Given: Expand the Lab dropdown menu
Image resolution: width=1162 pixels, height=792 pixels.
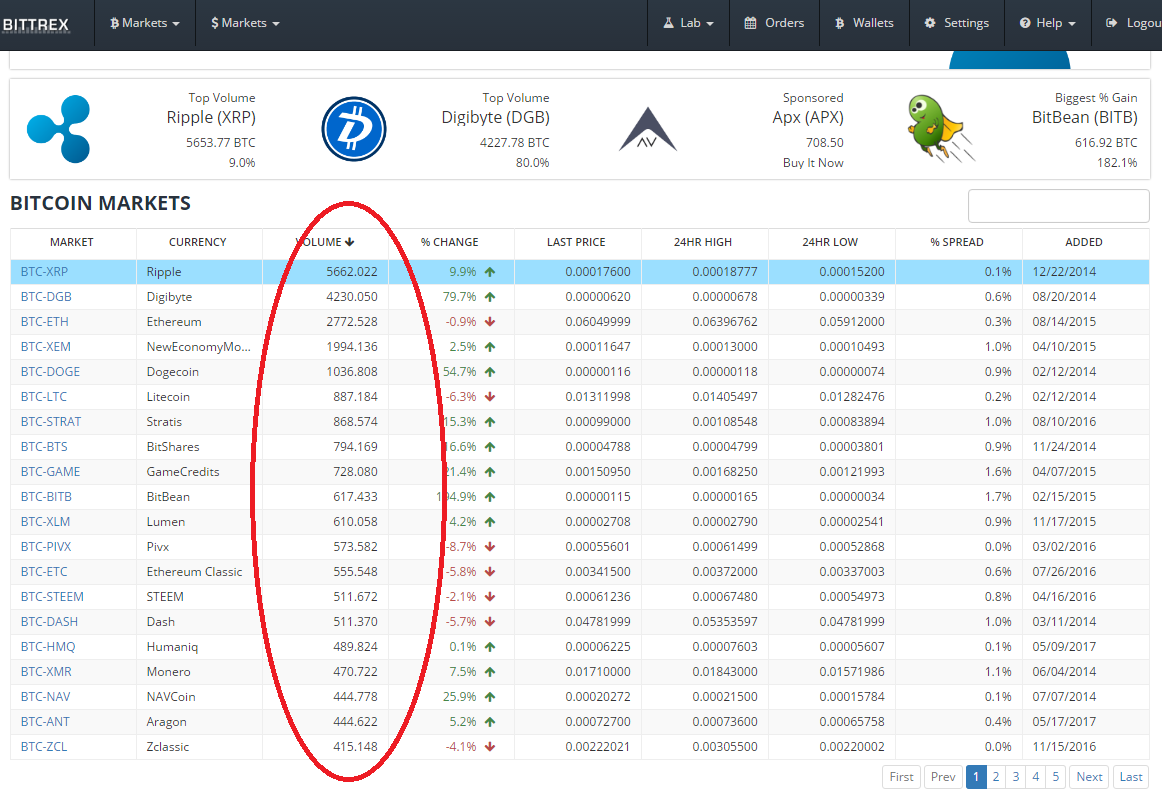Looking at the screenshot, I should pos(688,23).
